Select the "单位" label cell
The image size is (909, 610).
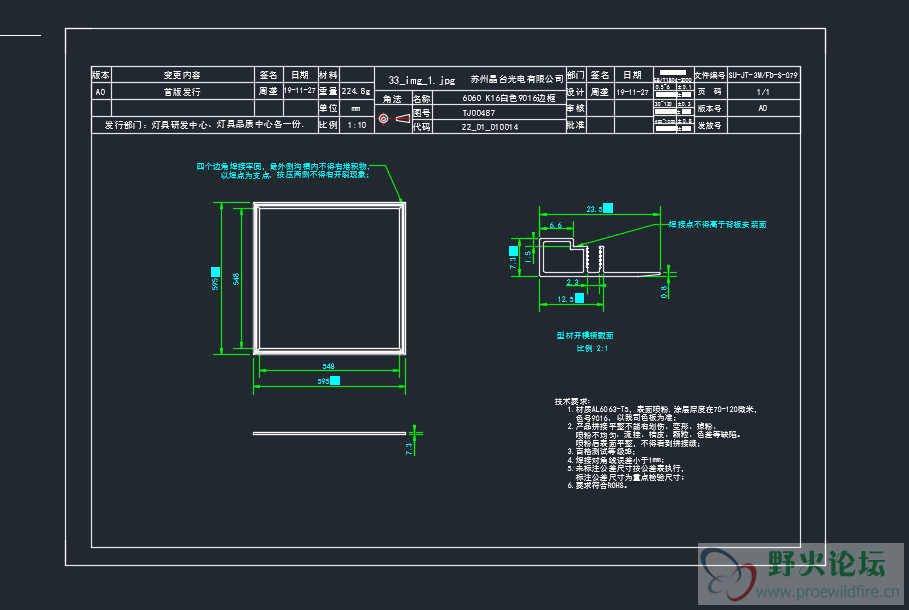tap(328, 108)
